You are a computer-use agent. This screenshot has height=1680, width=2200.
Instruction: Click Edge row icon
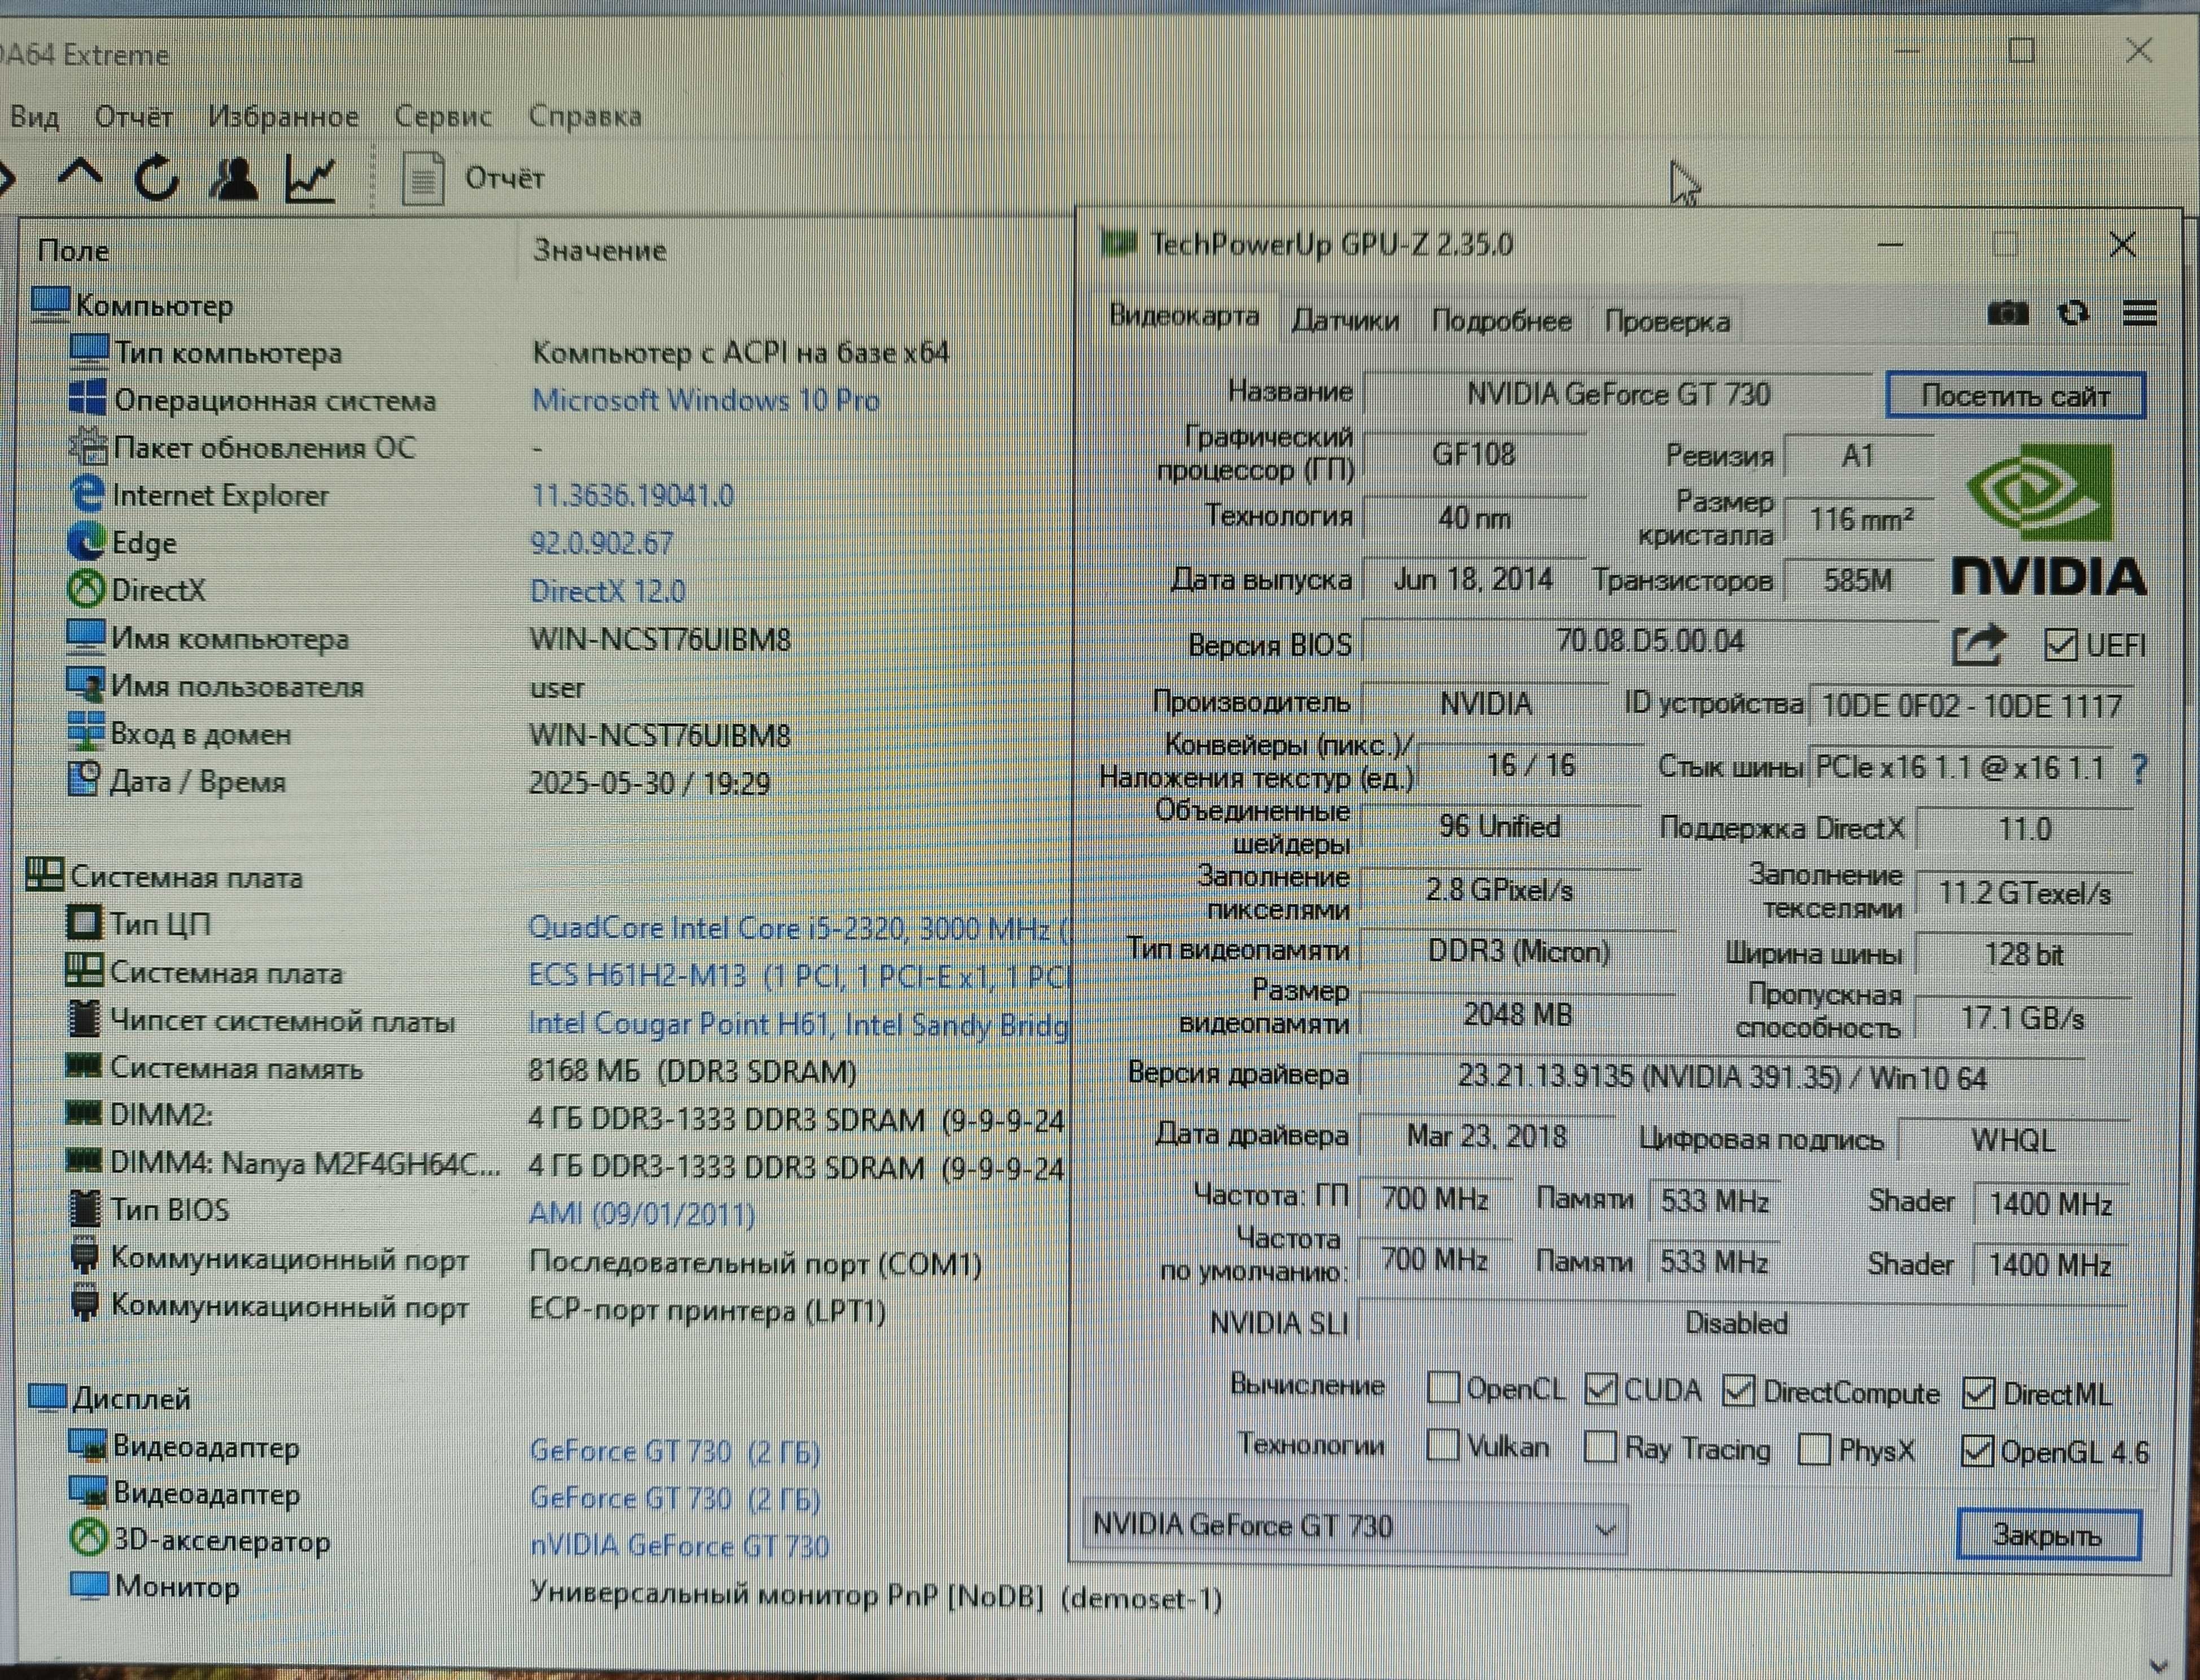click(x=86, y=541)
